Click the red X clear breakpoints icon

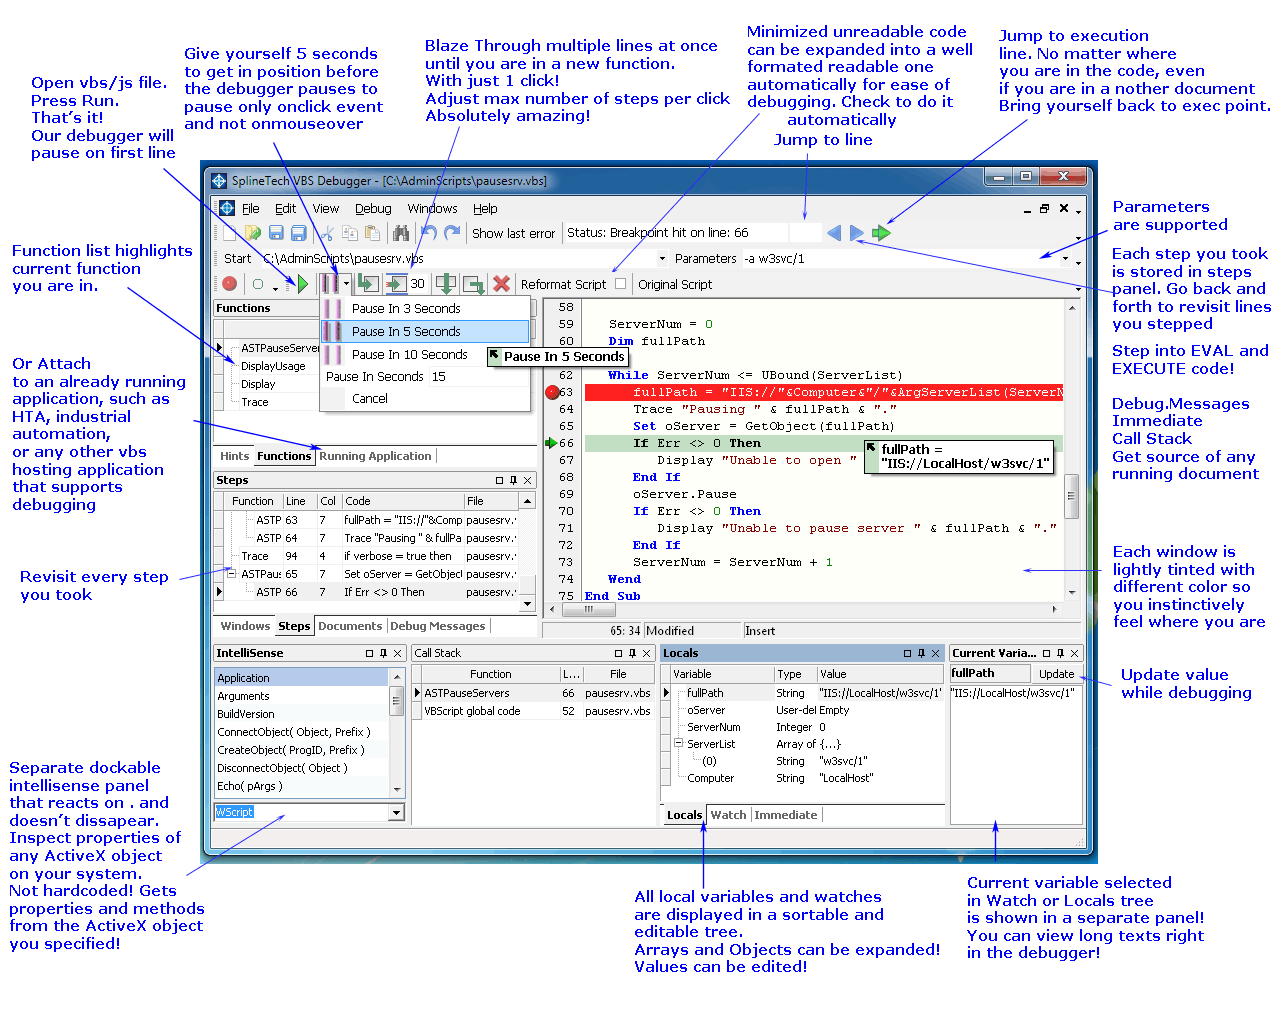(501, 284)
